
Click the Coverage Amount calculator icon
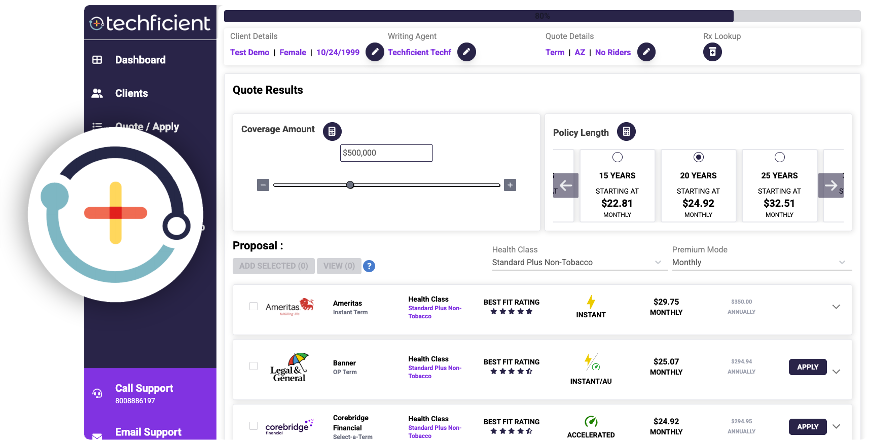(332, 131)
